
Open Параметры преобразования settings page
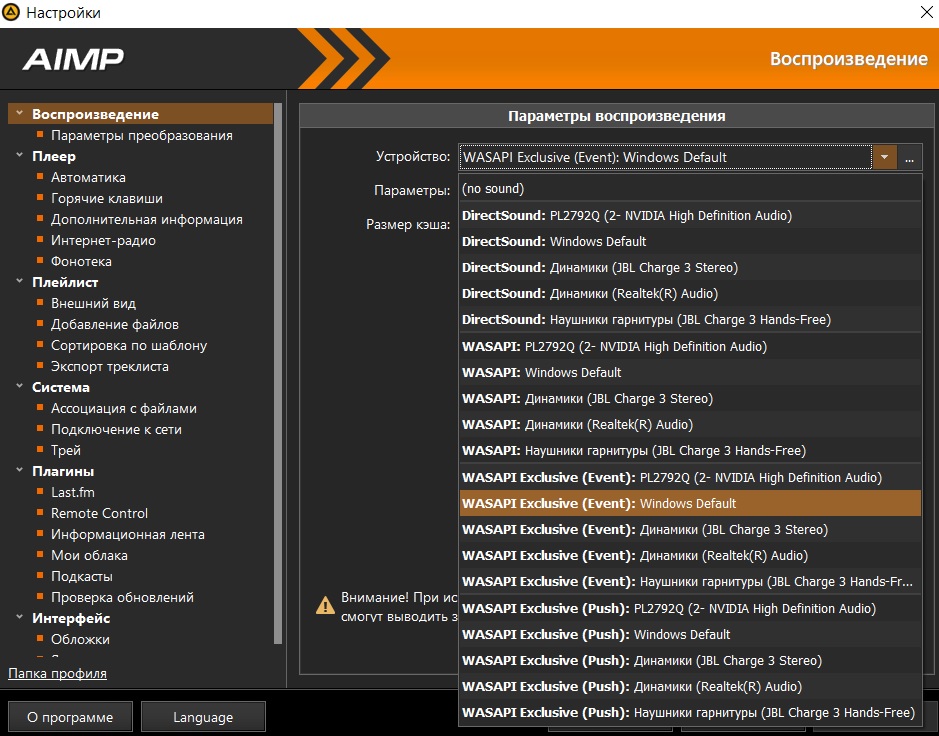(x=141, y=135)
